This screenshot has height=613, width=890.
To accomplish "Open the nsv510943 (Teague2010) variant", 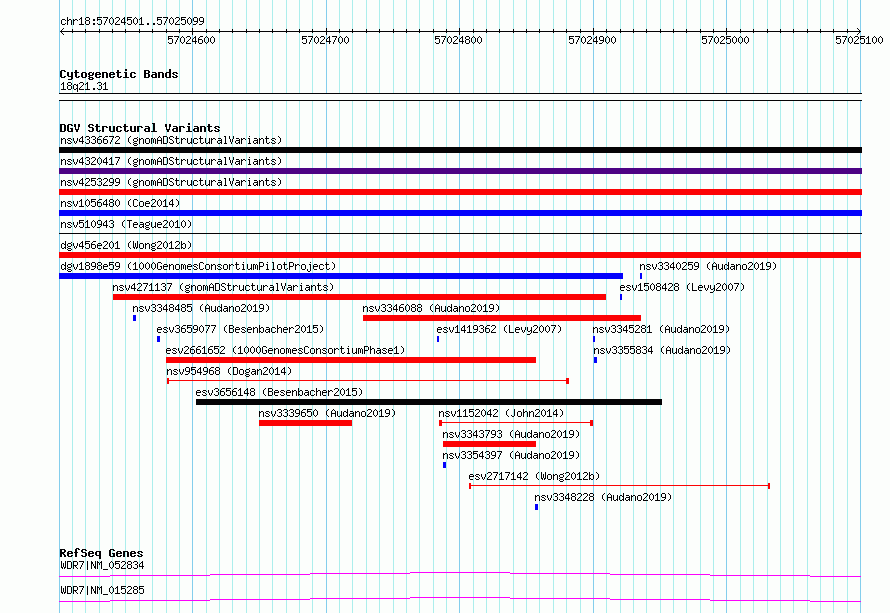I will pos(126,224).
